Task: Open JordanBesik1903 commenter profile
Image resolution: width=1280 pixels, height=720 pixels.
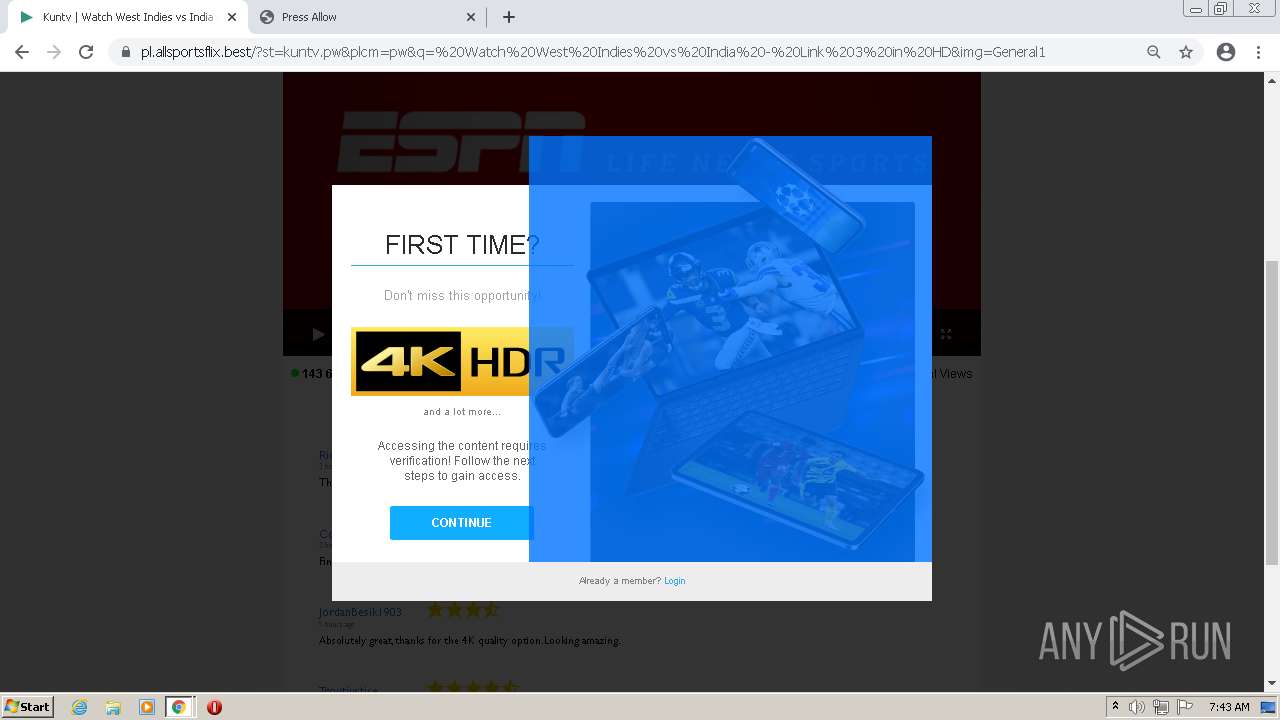Action: [360, 612]
